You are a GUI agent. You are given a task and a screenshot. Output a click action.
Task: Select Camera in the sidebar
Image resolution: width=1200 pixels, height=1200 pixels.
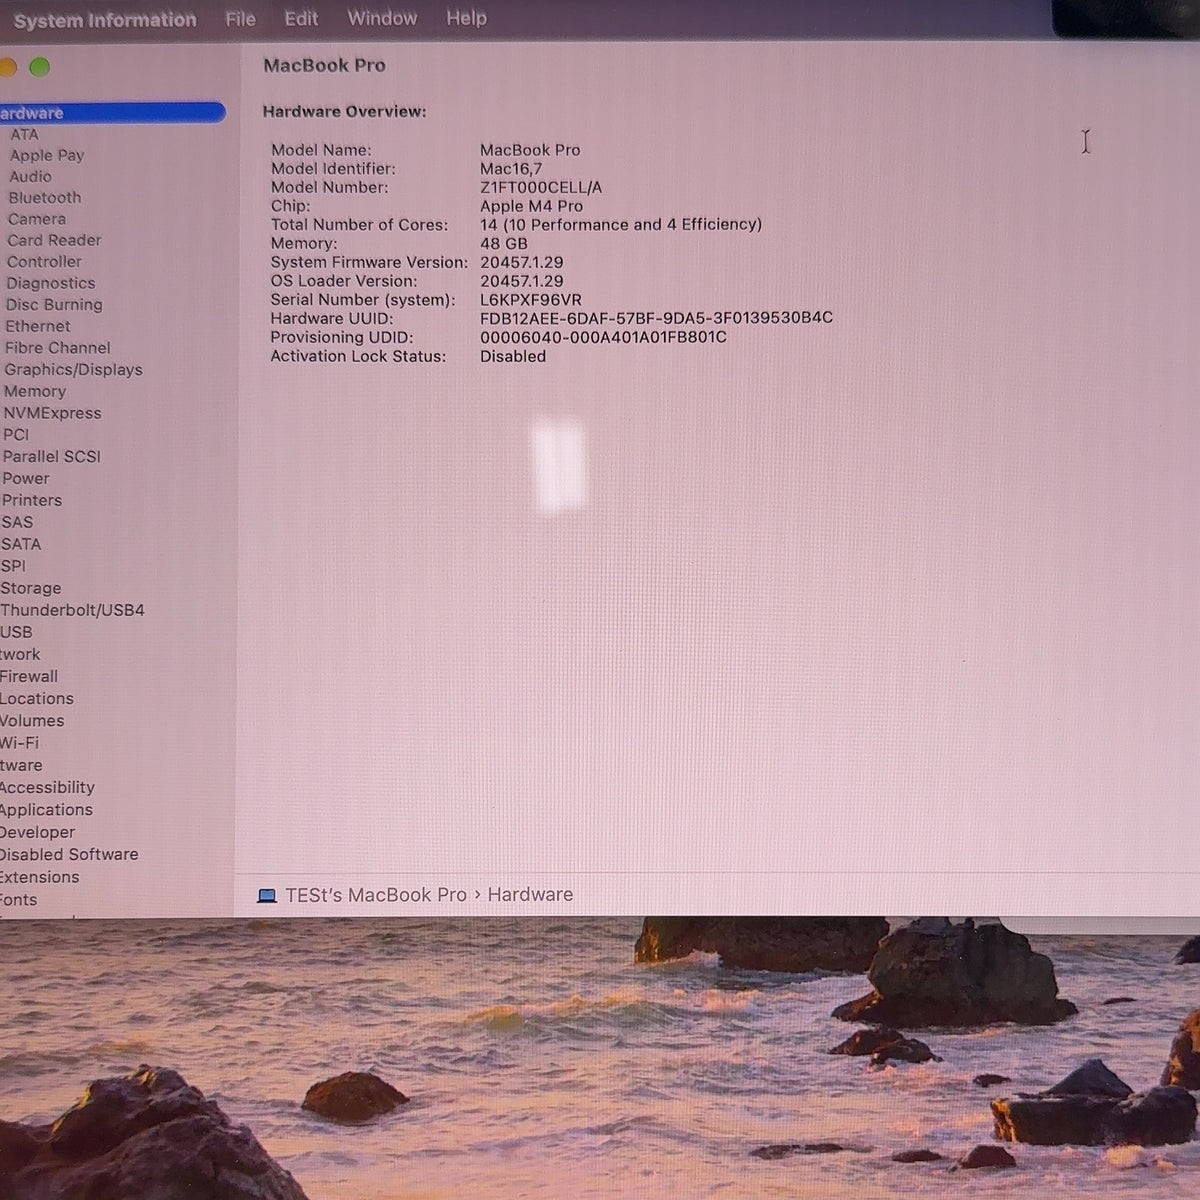[37, 219]
